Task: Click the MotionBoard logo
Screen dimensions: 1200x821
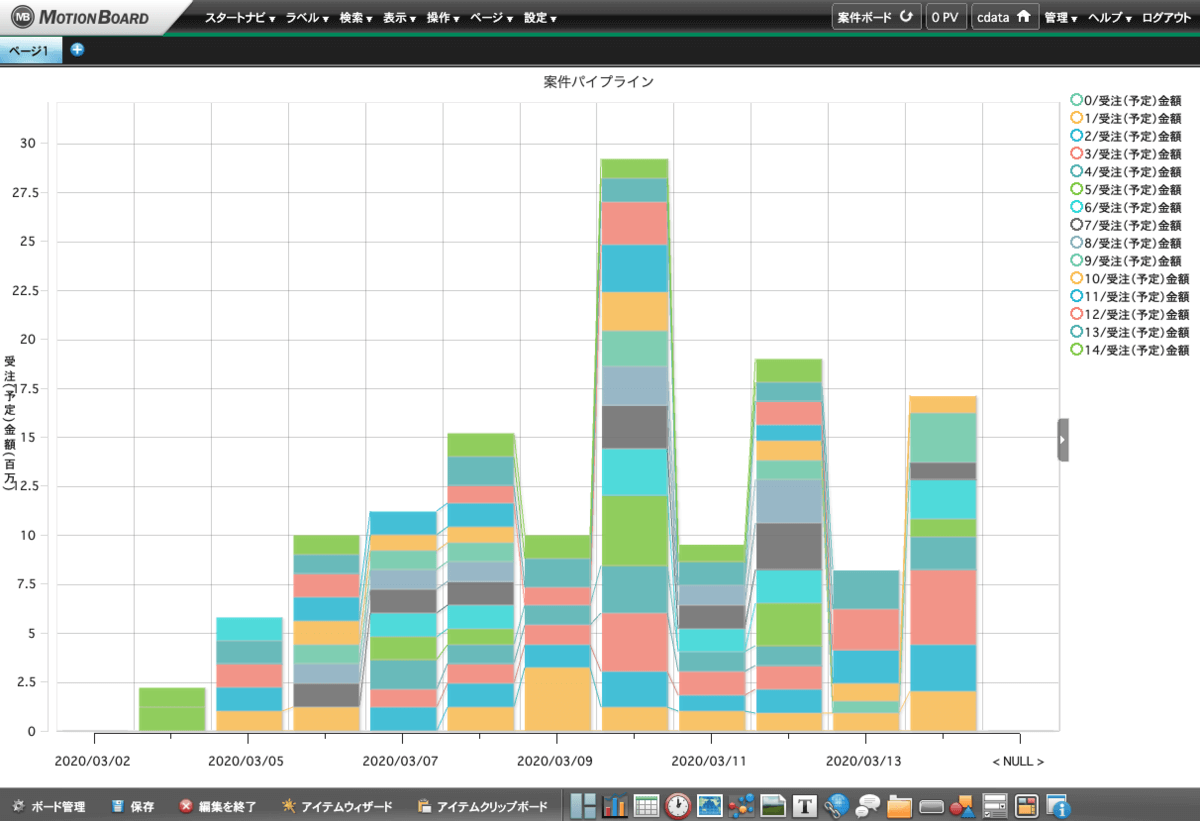Action: tap(80, 17)
